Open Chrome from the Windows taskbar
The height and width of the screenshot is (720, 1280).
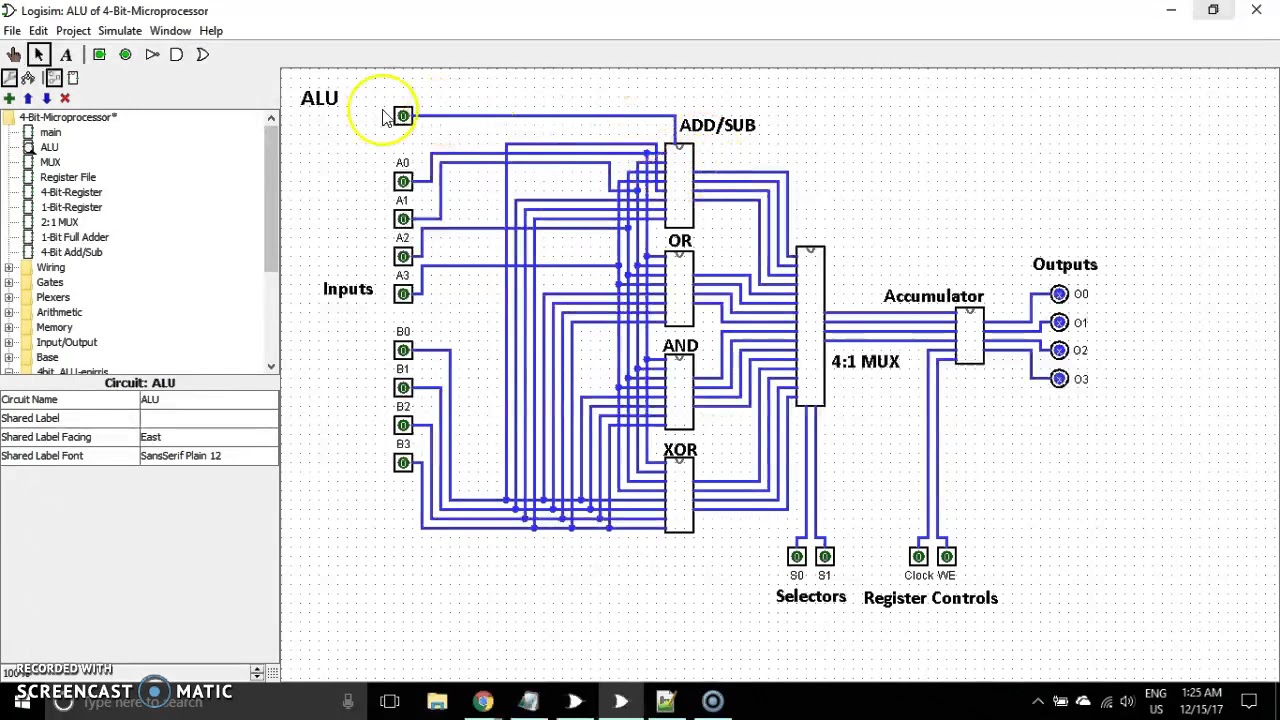coord(483,701)
